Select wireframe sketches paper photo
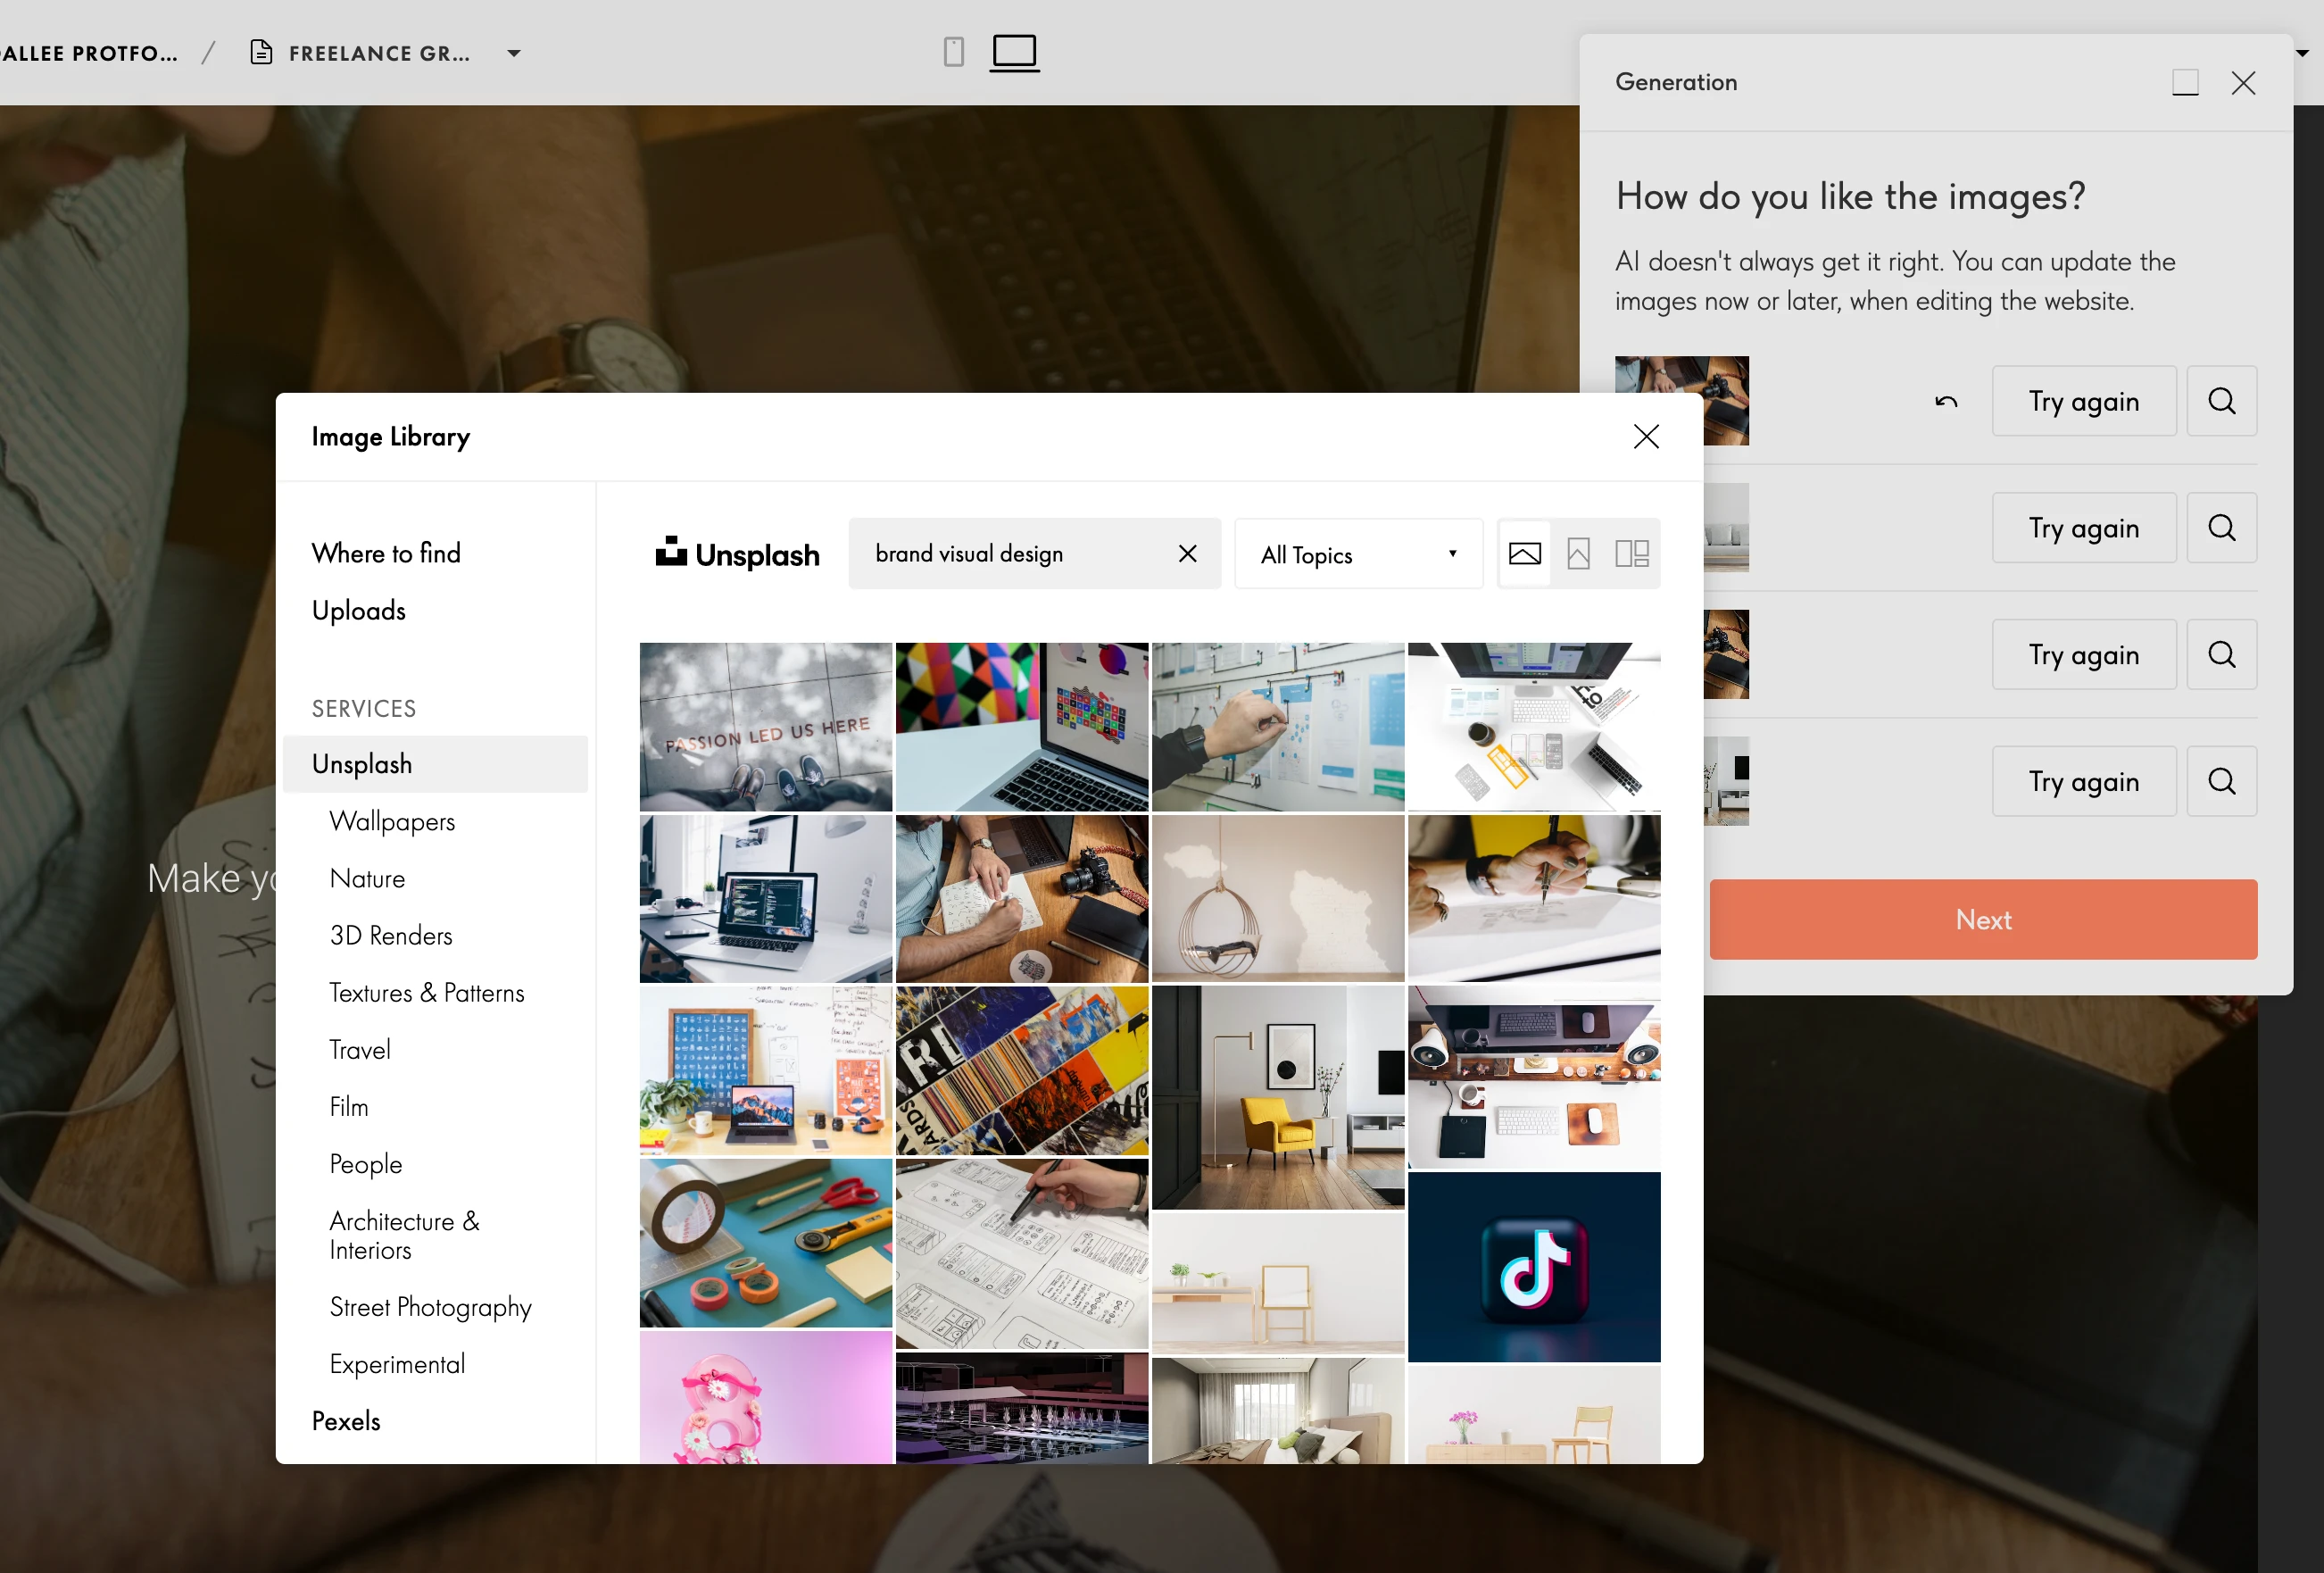Image resolution: width=2324 pixels, height=1573 pixels. [1022, 1255]
